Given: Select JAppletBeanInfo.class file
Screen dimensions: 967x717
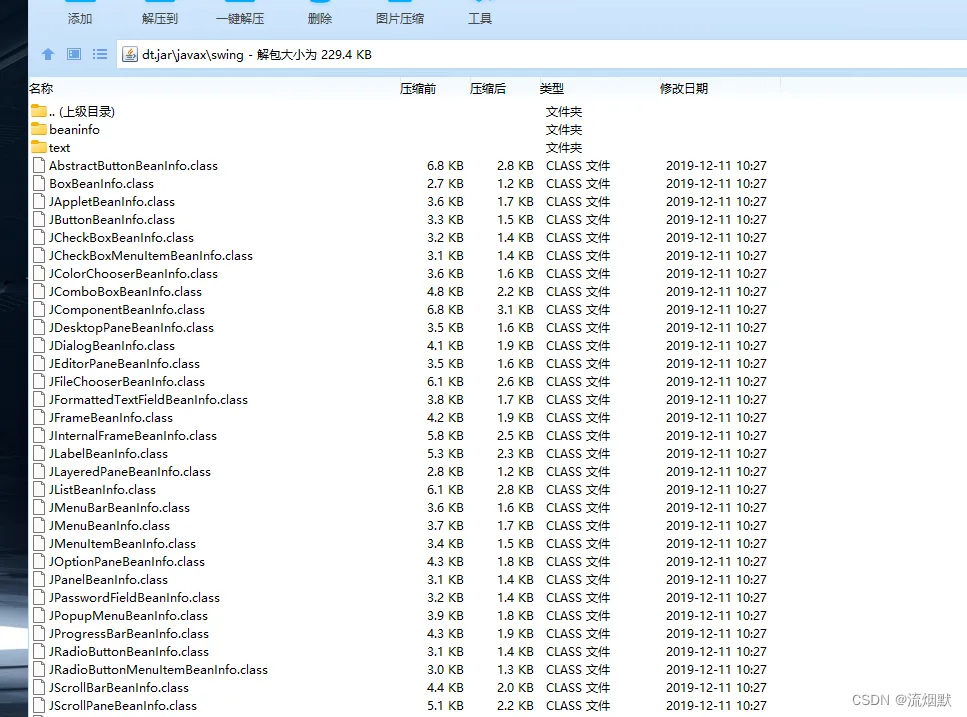Looking at the screenshot, I should click(x=405, y=202).
